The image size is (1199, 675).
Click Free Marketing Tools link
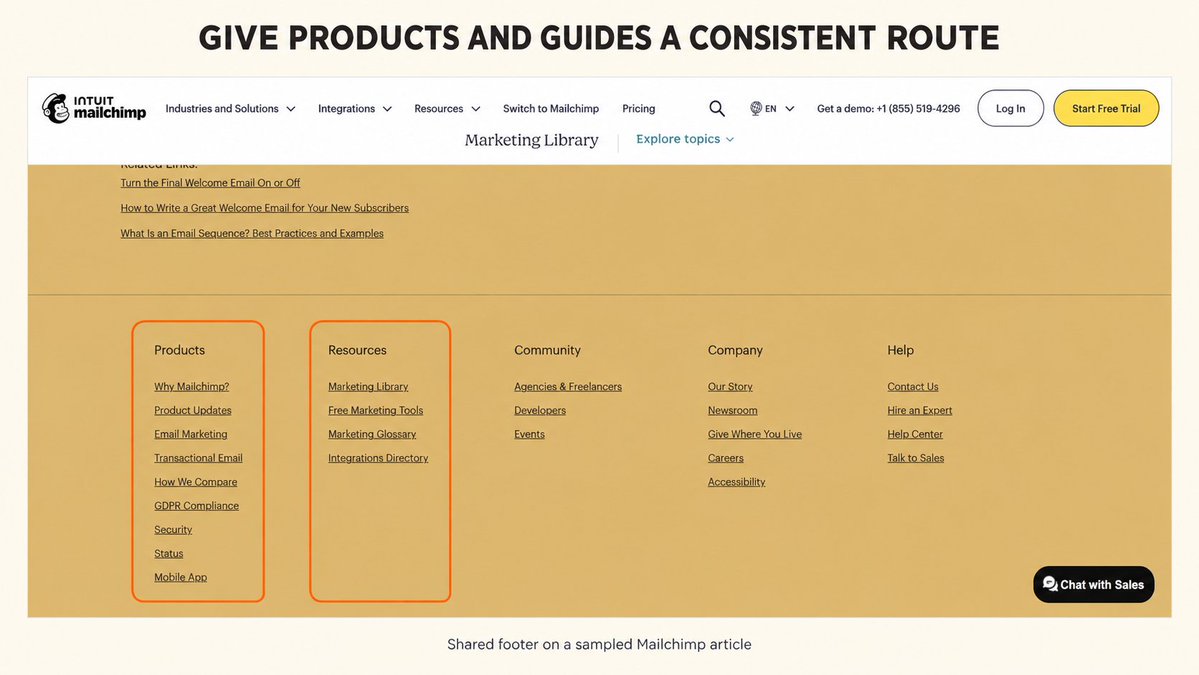coord(375,411)
